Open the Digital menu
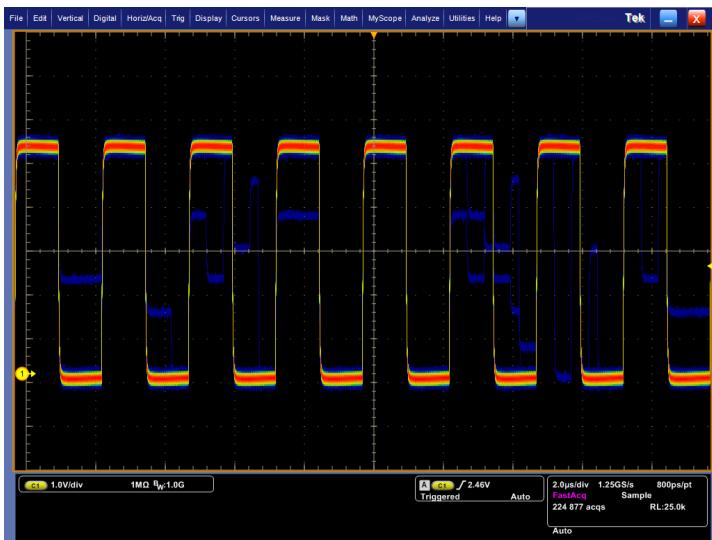This screenshot has height=540, width=712. 105,18
